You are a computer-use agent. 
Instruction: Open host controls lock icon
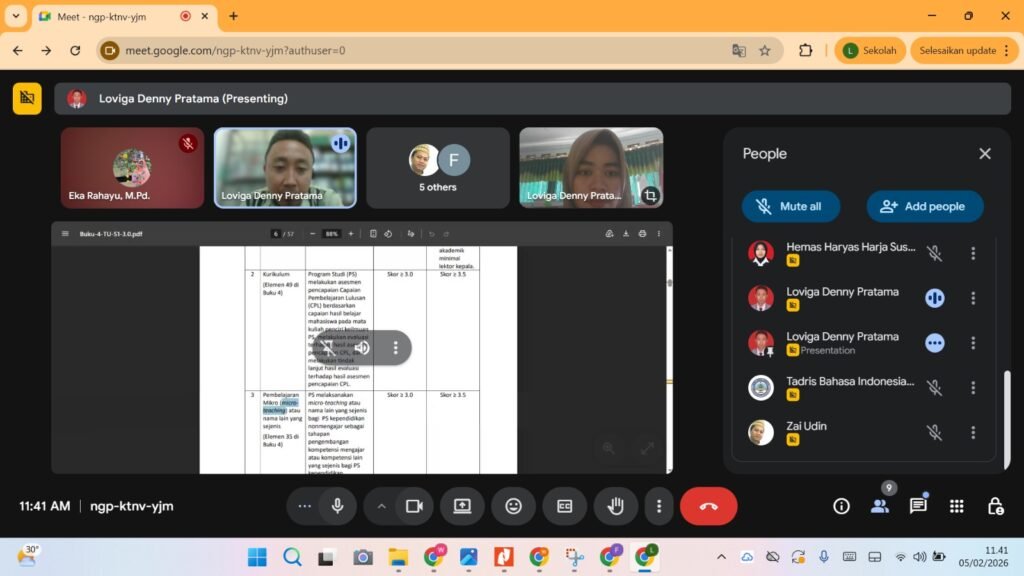[995, 506]
